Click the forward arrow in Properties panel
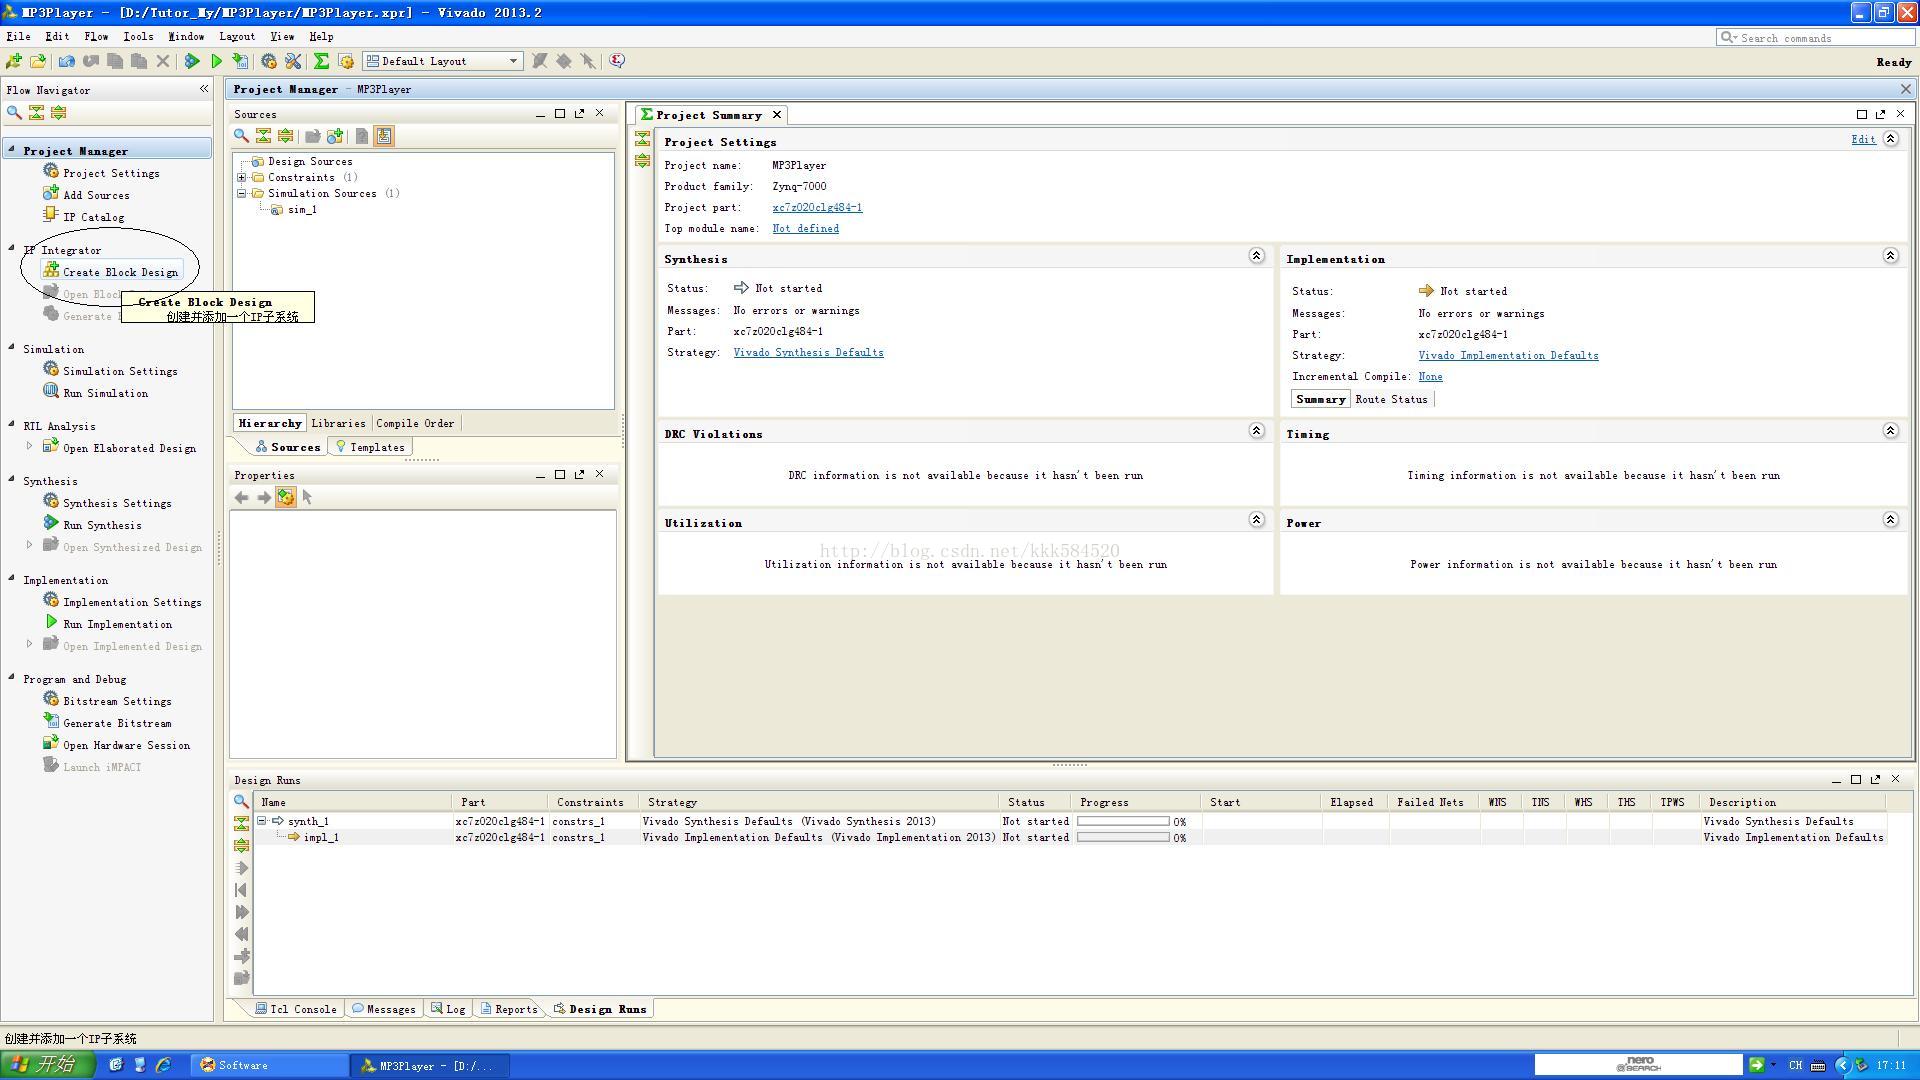The width and height of the screenshot is (1920, 1080). [x=263, y=497]
